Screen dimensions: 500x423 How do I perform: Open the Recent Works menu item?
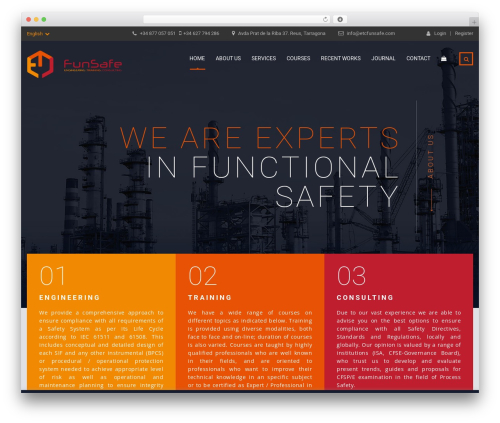(x=341, y=58)
